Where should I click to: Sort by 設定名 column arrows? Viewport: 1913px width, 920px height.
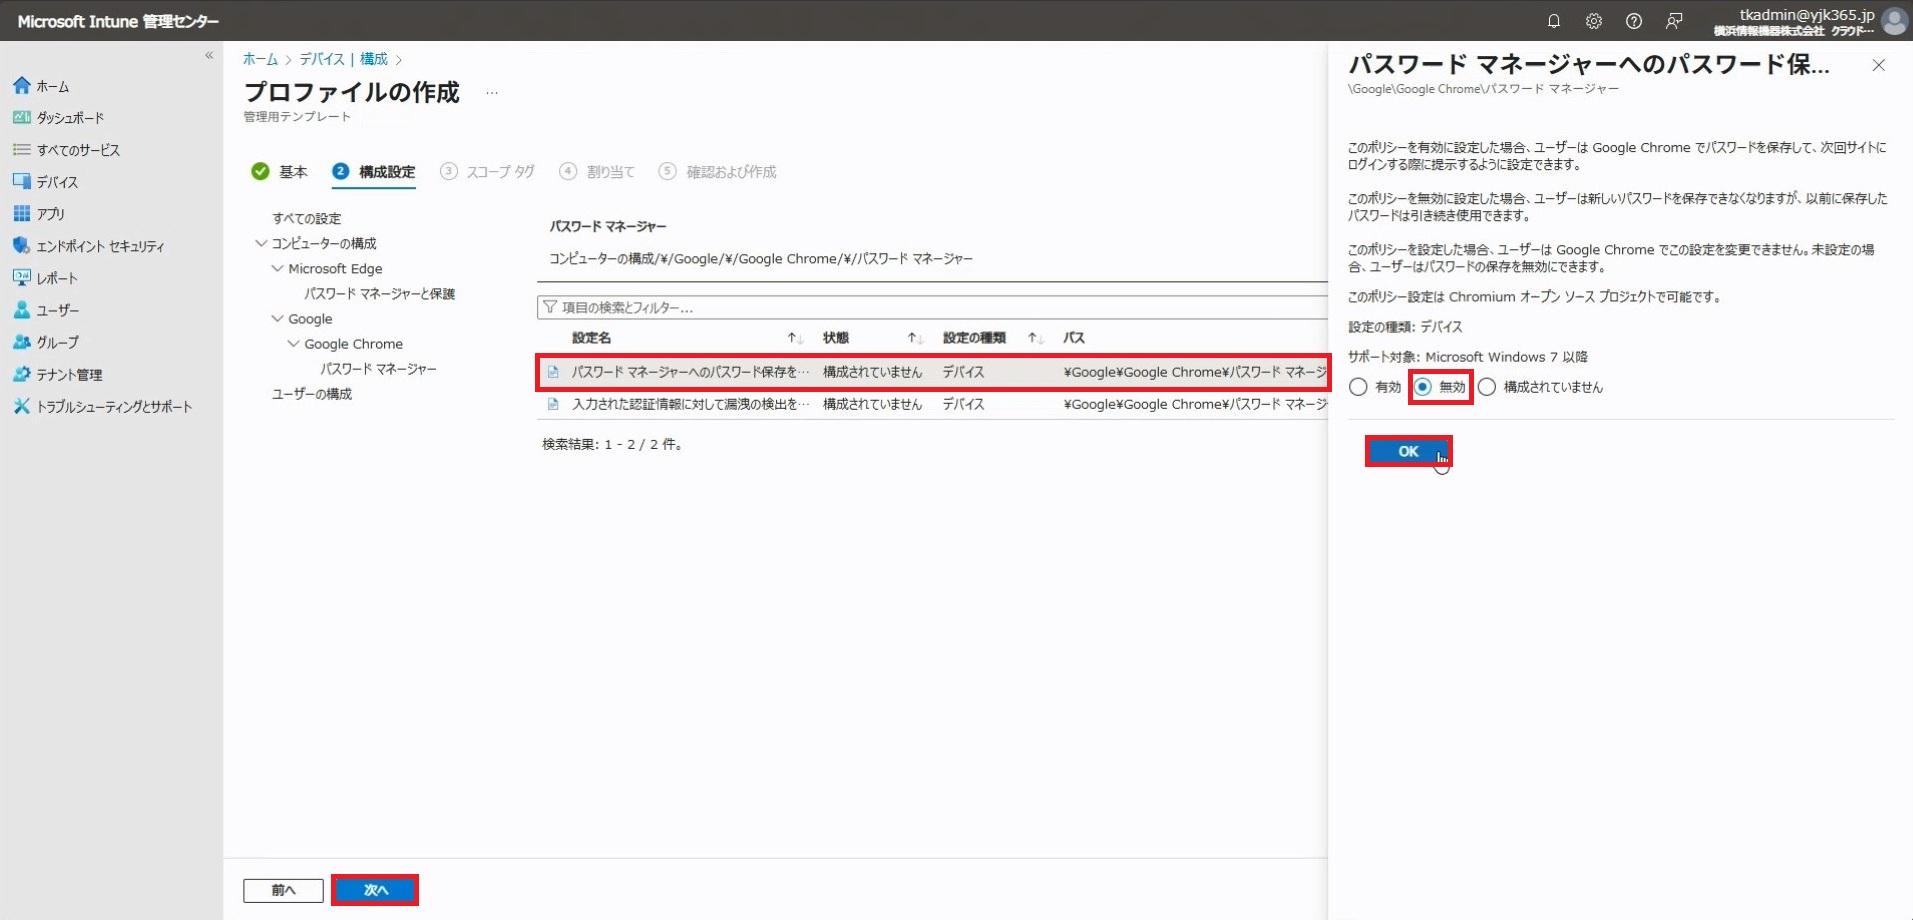[795, 338]
